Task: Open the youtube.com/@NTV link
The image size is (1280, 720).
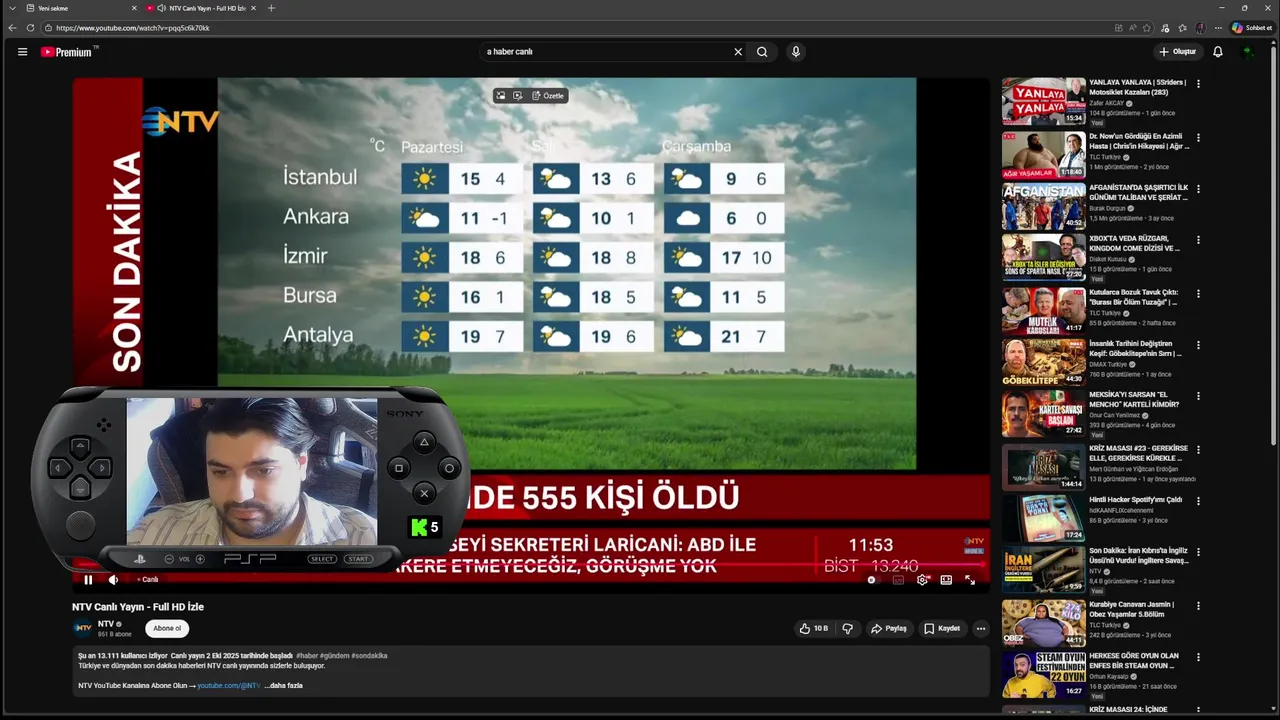Action: pyautogui.click(x=229, y=686)
